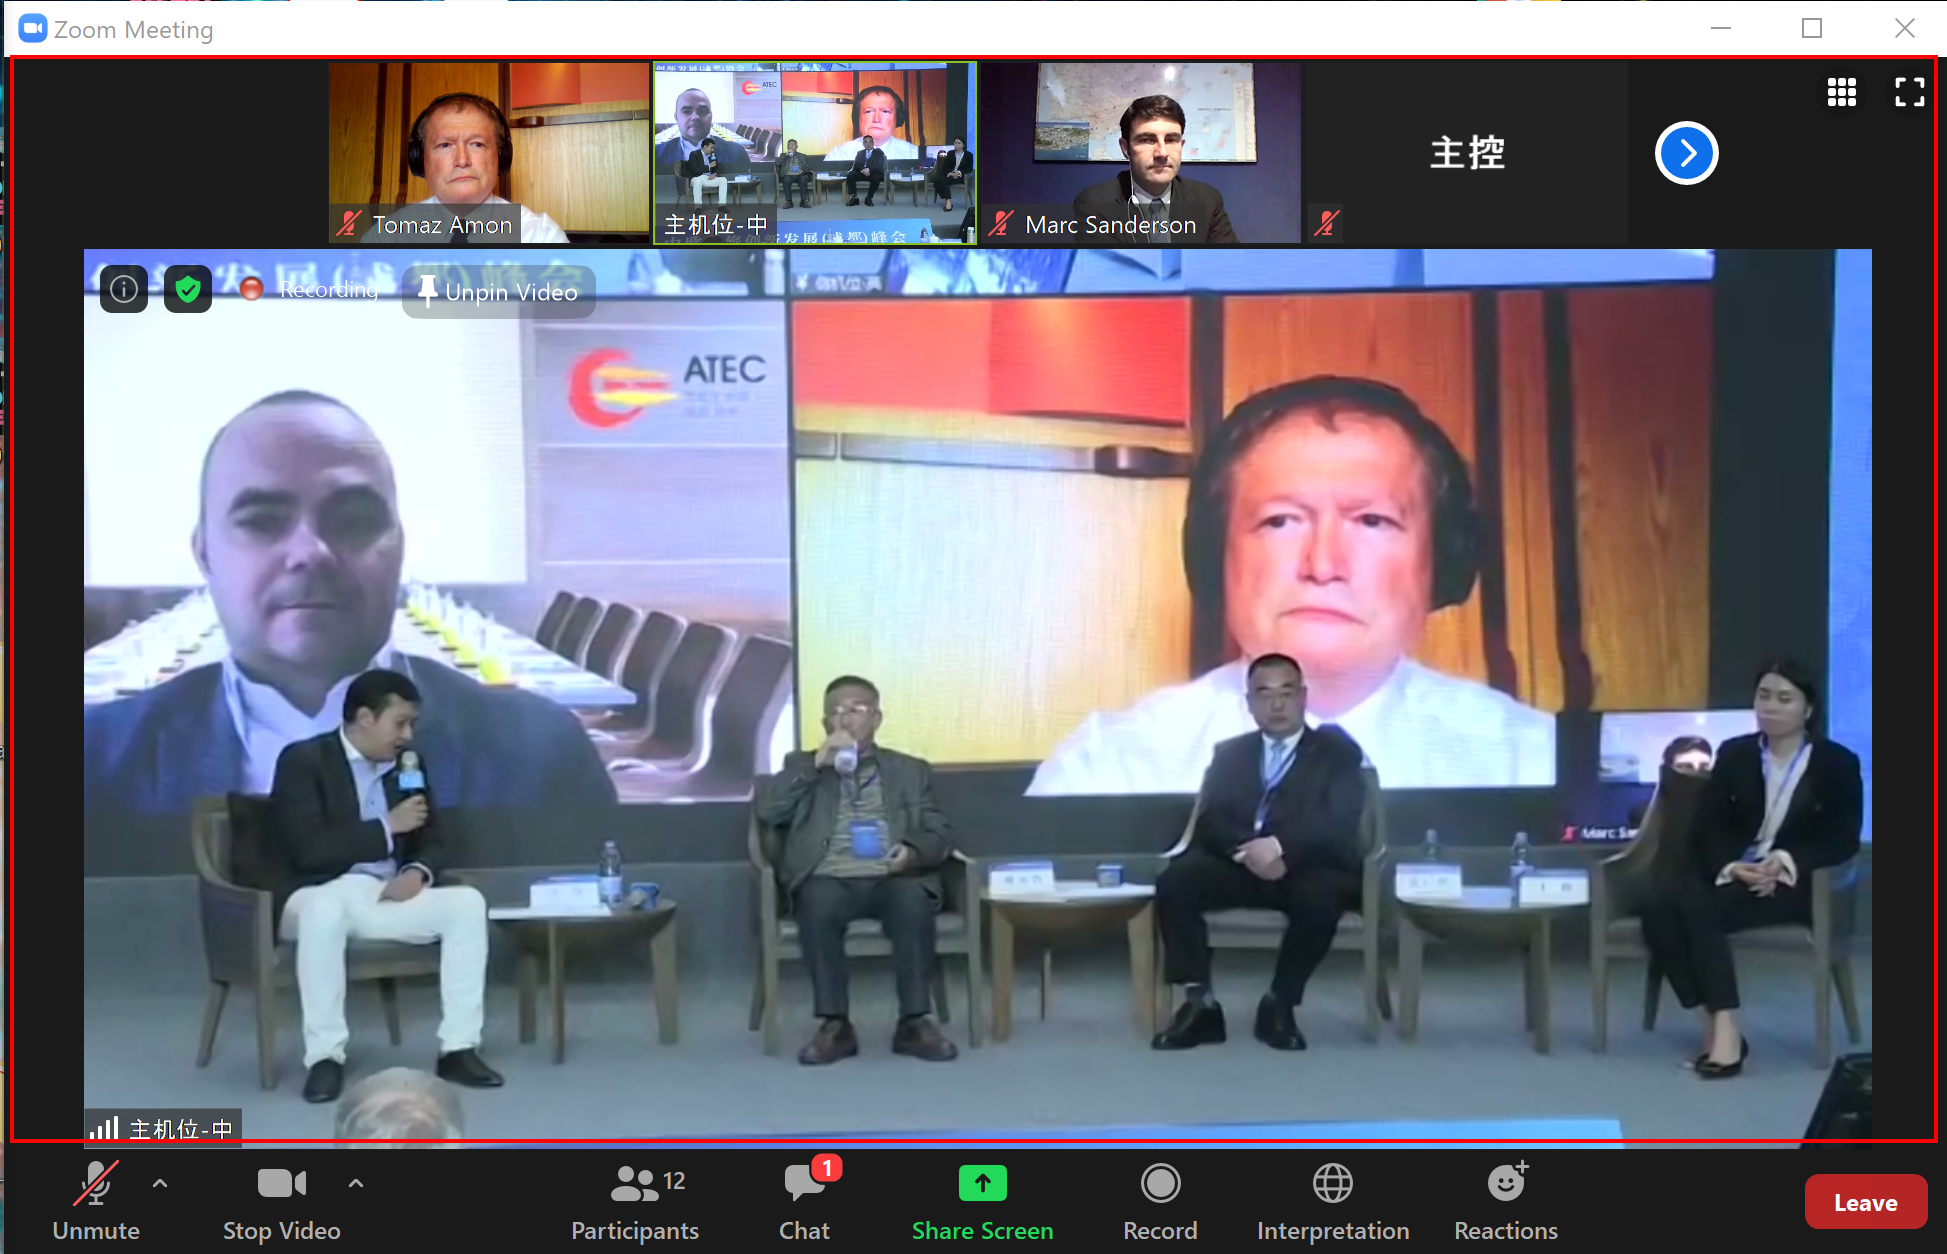This screenshot has height=1254, width=1947.
Task: Close the Zoom Meeting window
Action: coord(1904,28)
